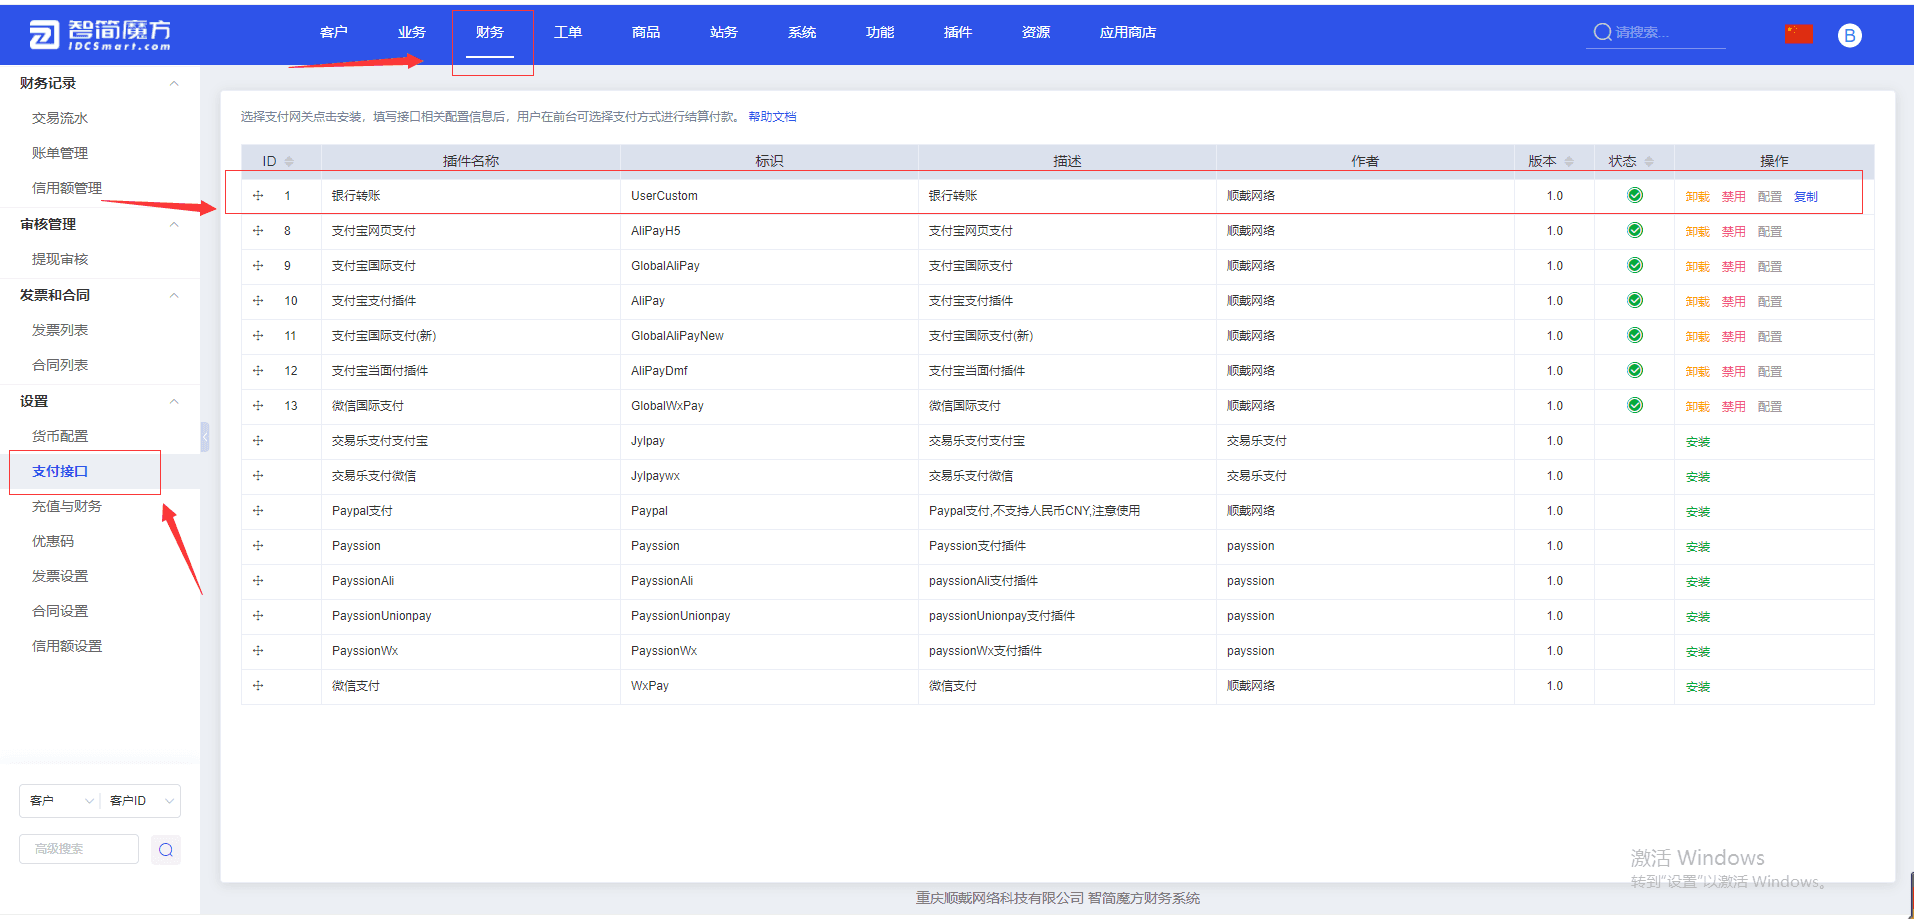
Task: Click the drag handle icon for 银行转账 row
Action: point(258,196)
